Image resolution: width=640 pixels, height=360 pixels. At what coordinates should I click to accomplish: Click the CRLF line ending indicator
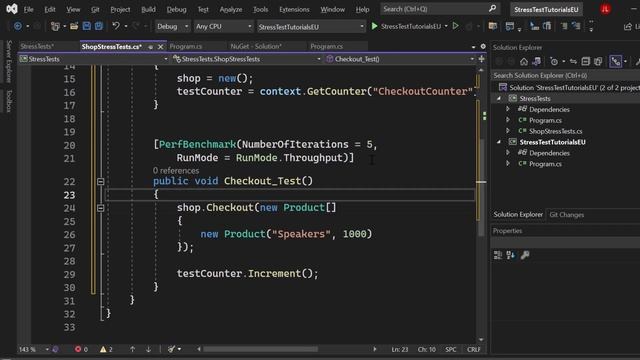[473, 349]
